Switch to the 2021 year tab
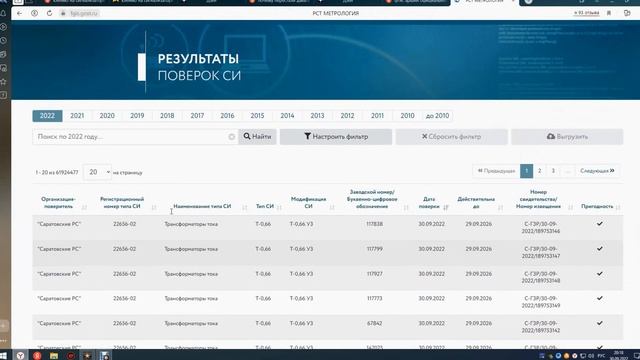Viewport: 640px width, 360px height. pos(77,116)
